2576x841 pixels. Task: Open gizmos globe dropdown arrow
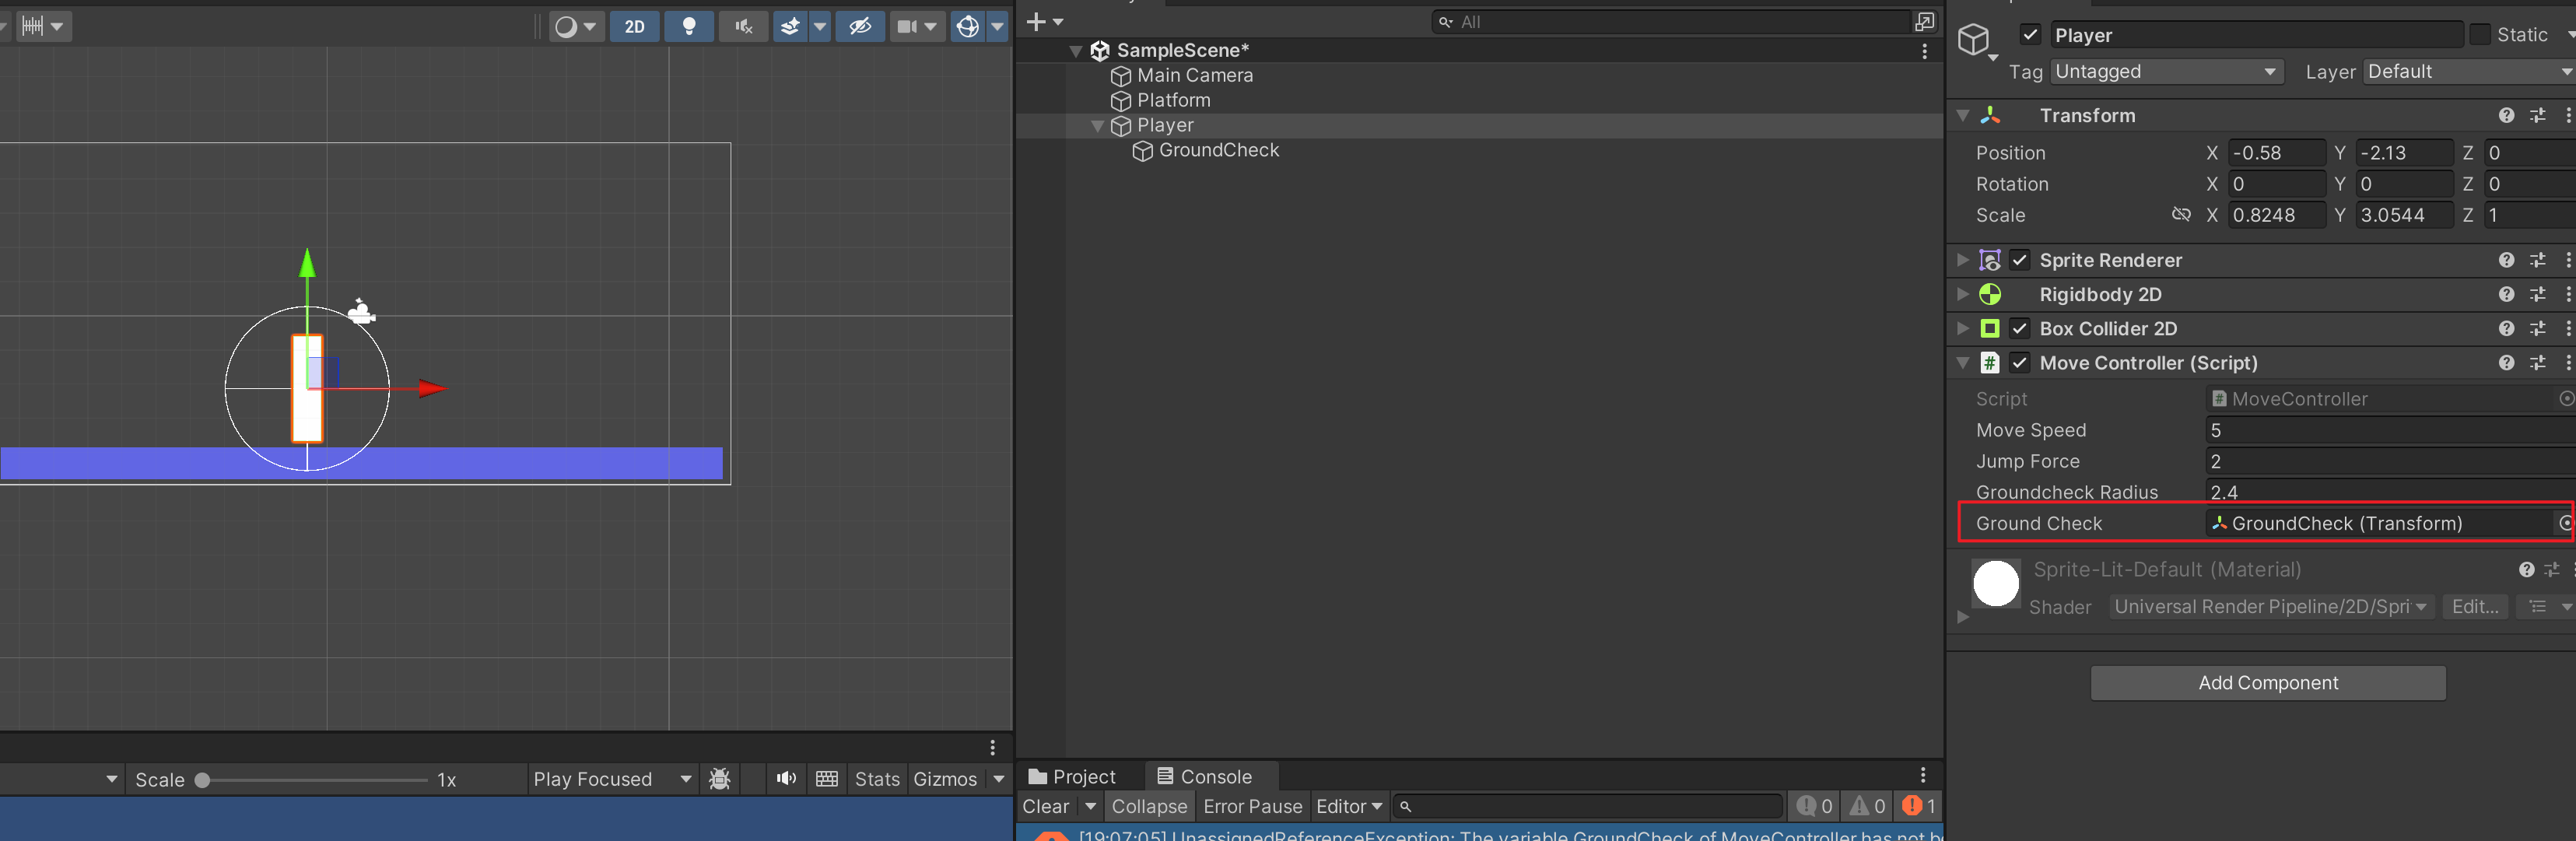point(997,26)
